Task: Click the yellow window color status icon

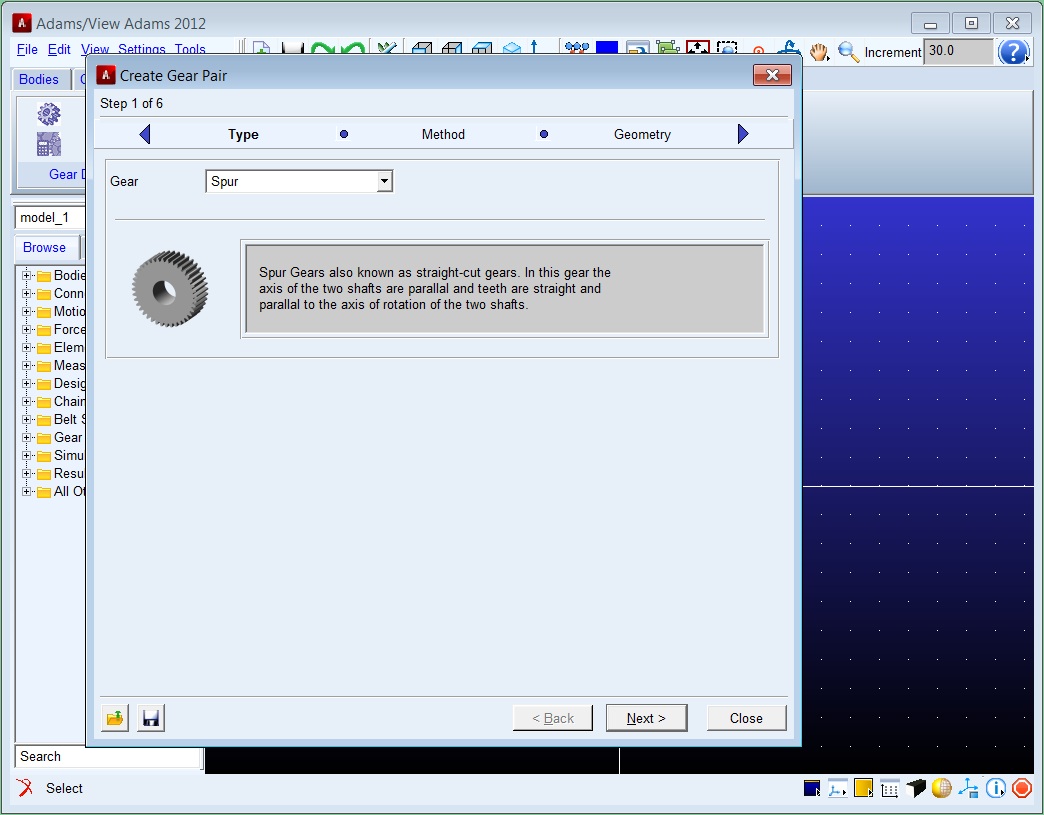Action: click(864, 788)
